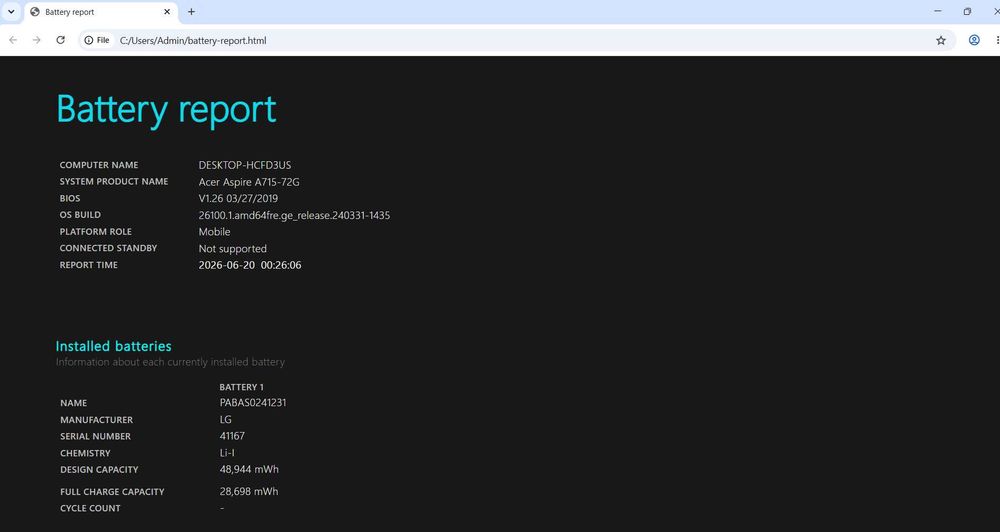Select the serial number 41167

coord(232,436)
